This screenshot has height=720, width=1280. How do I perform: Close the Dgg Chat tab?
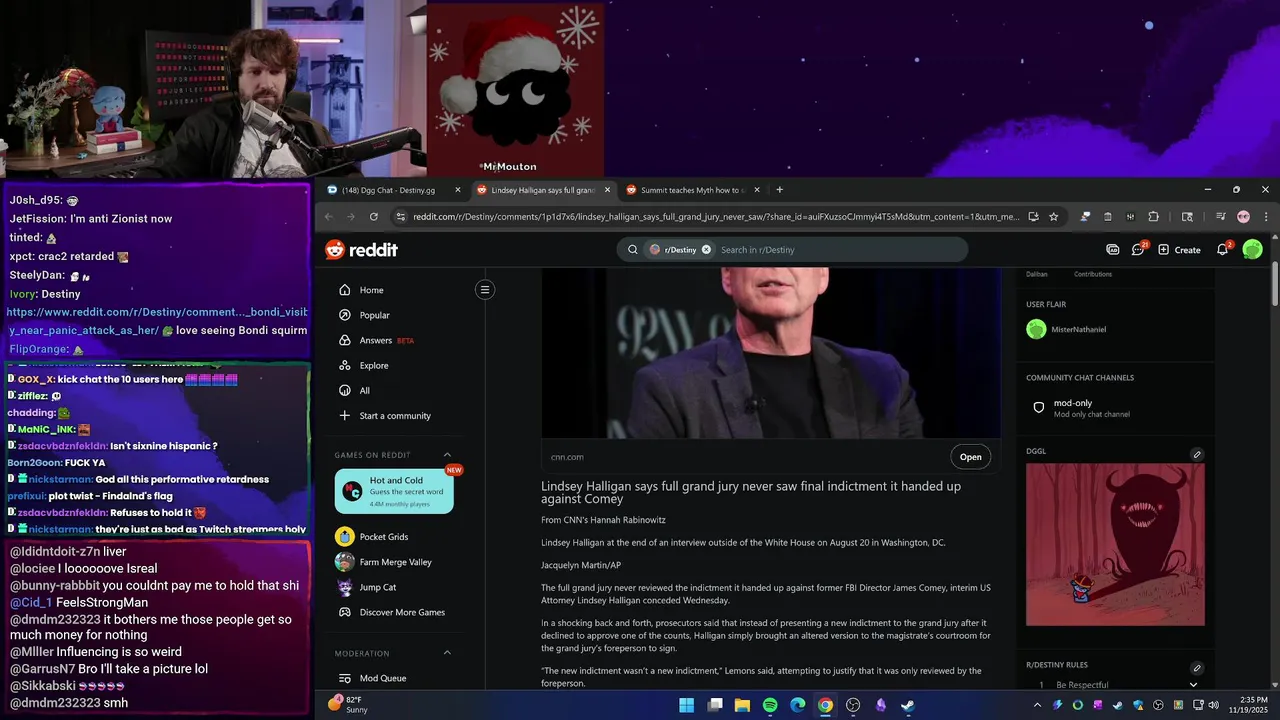coord(458,190)
